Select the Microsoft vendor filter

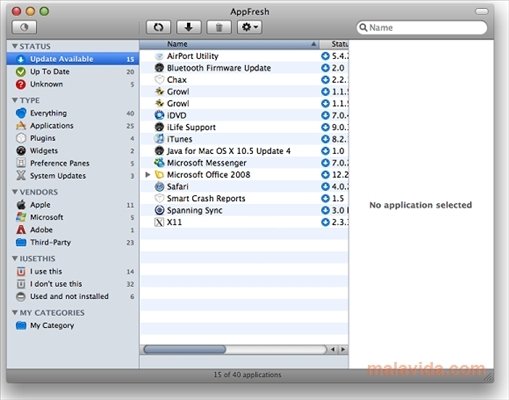[73, 217]
